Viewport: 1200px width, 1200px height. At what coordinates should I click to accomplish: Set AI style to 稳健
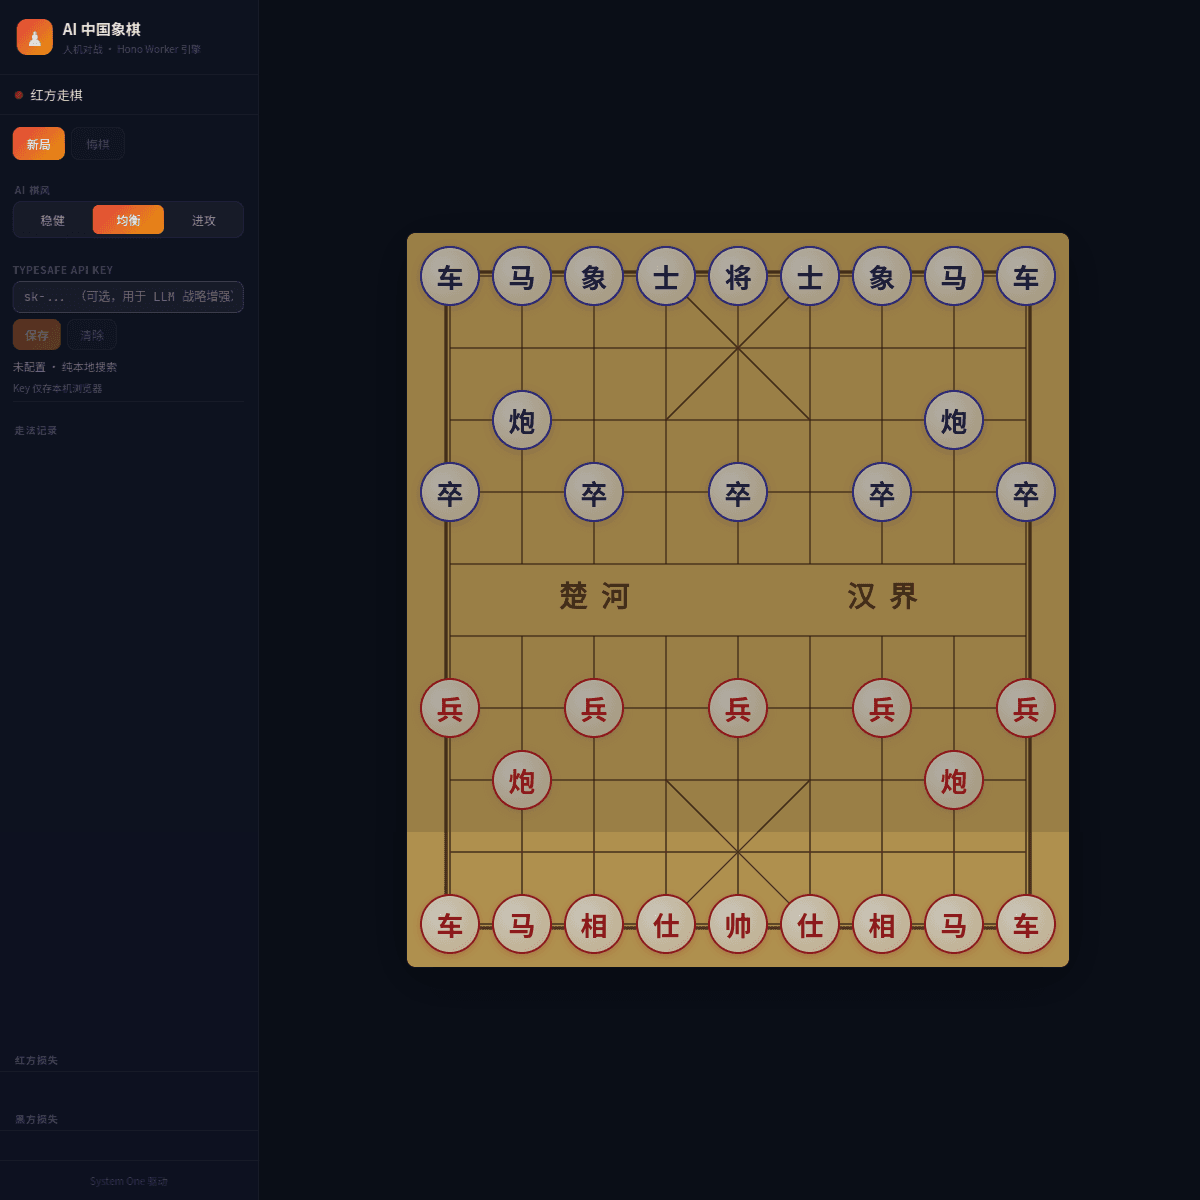(53, 220)
